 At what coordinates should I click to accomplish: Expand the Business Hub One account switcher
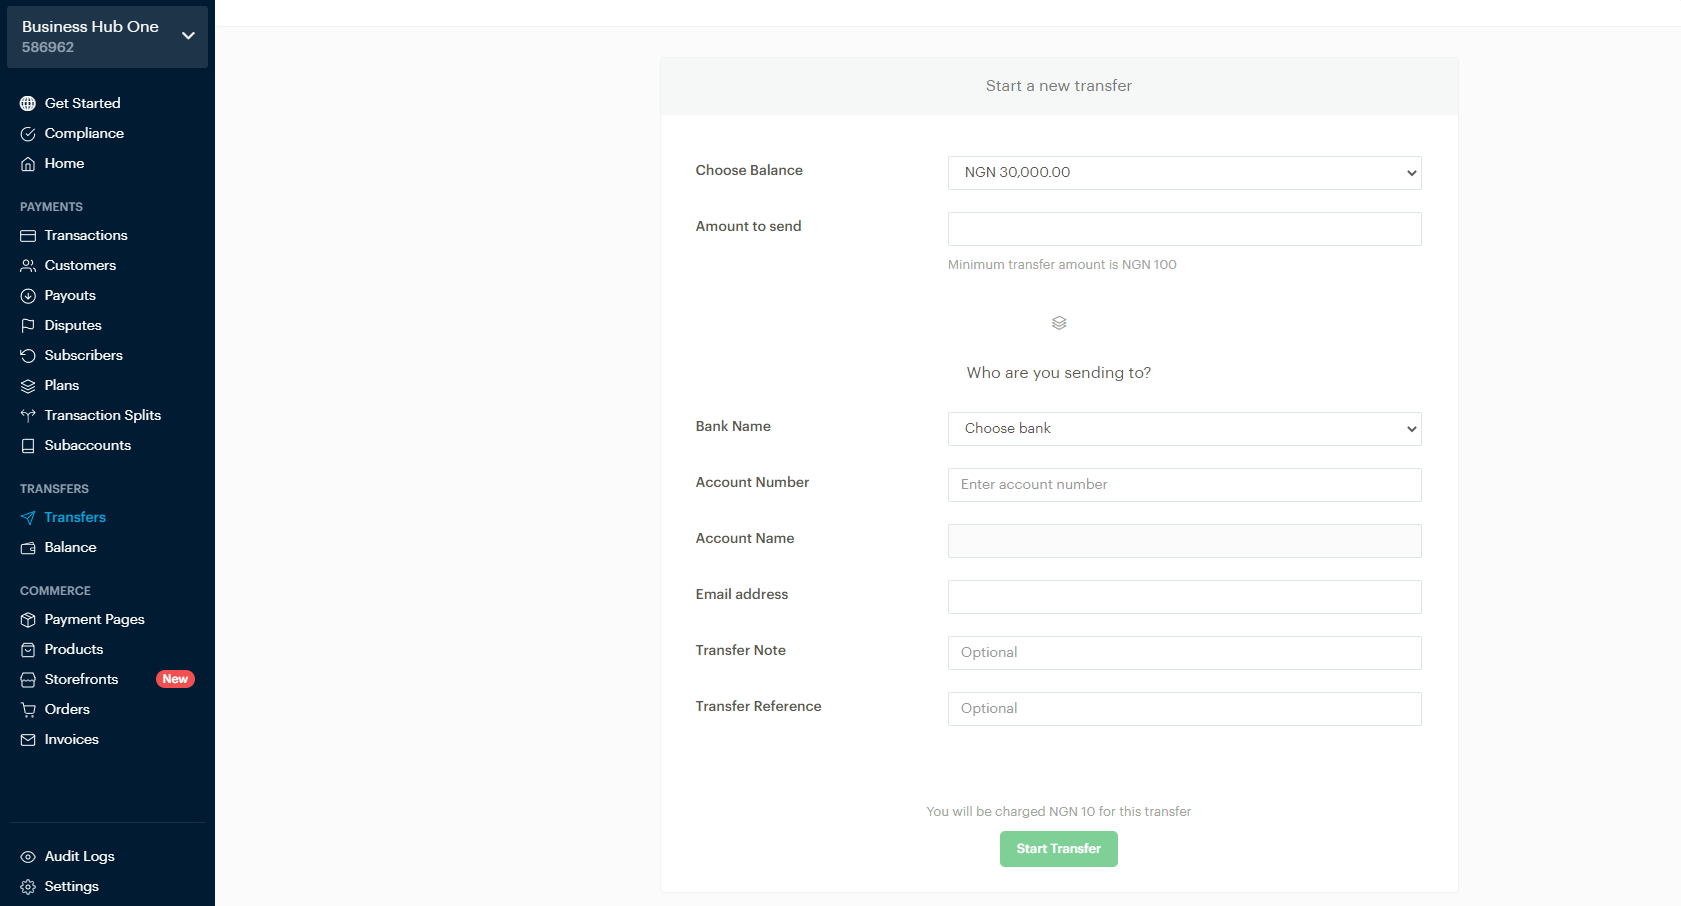[187, 35]
